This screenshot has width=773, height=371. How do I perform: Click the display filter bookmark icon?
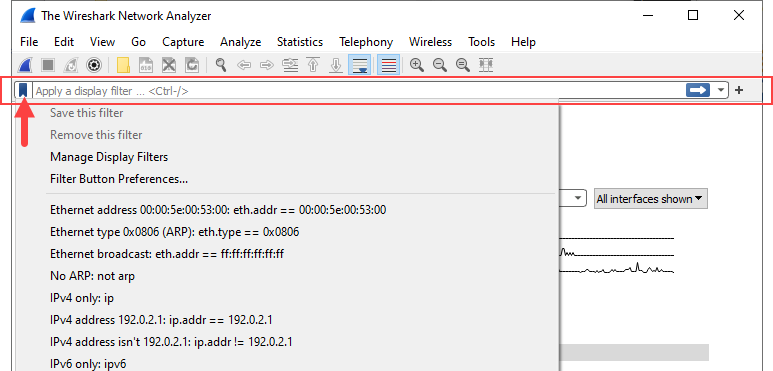tap(23, 91)
